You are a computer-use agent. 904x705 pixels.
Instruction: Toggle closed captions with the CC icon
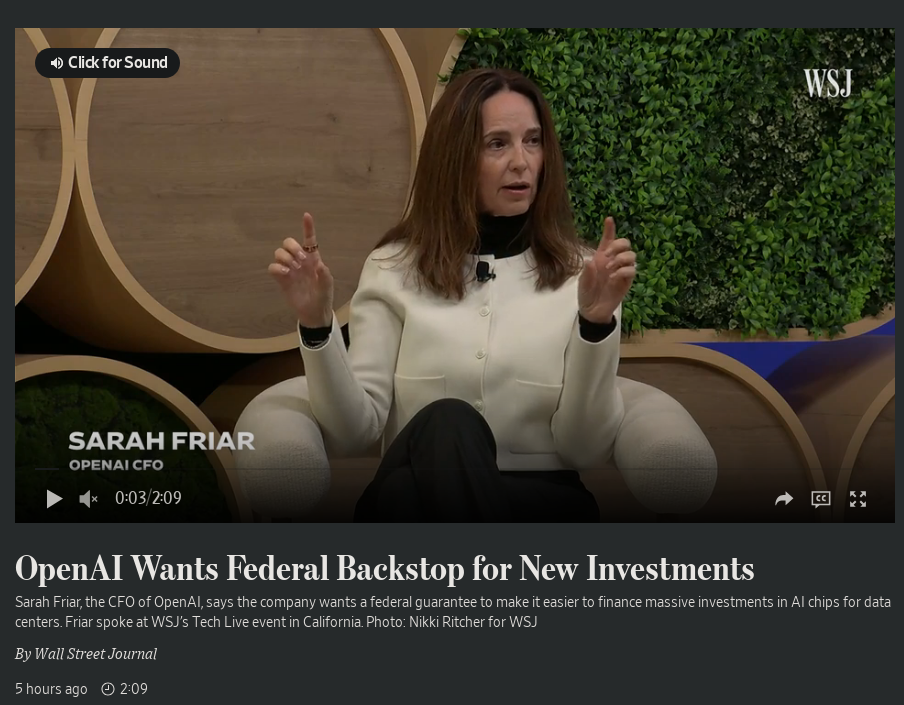[821, 499]
